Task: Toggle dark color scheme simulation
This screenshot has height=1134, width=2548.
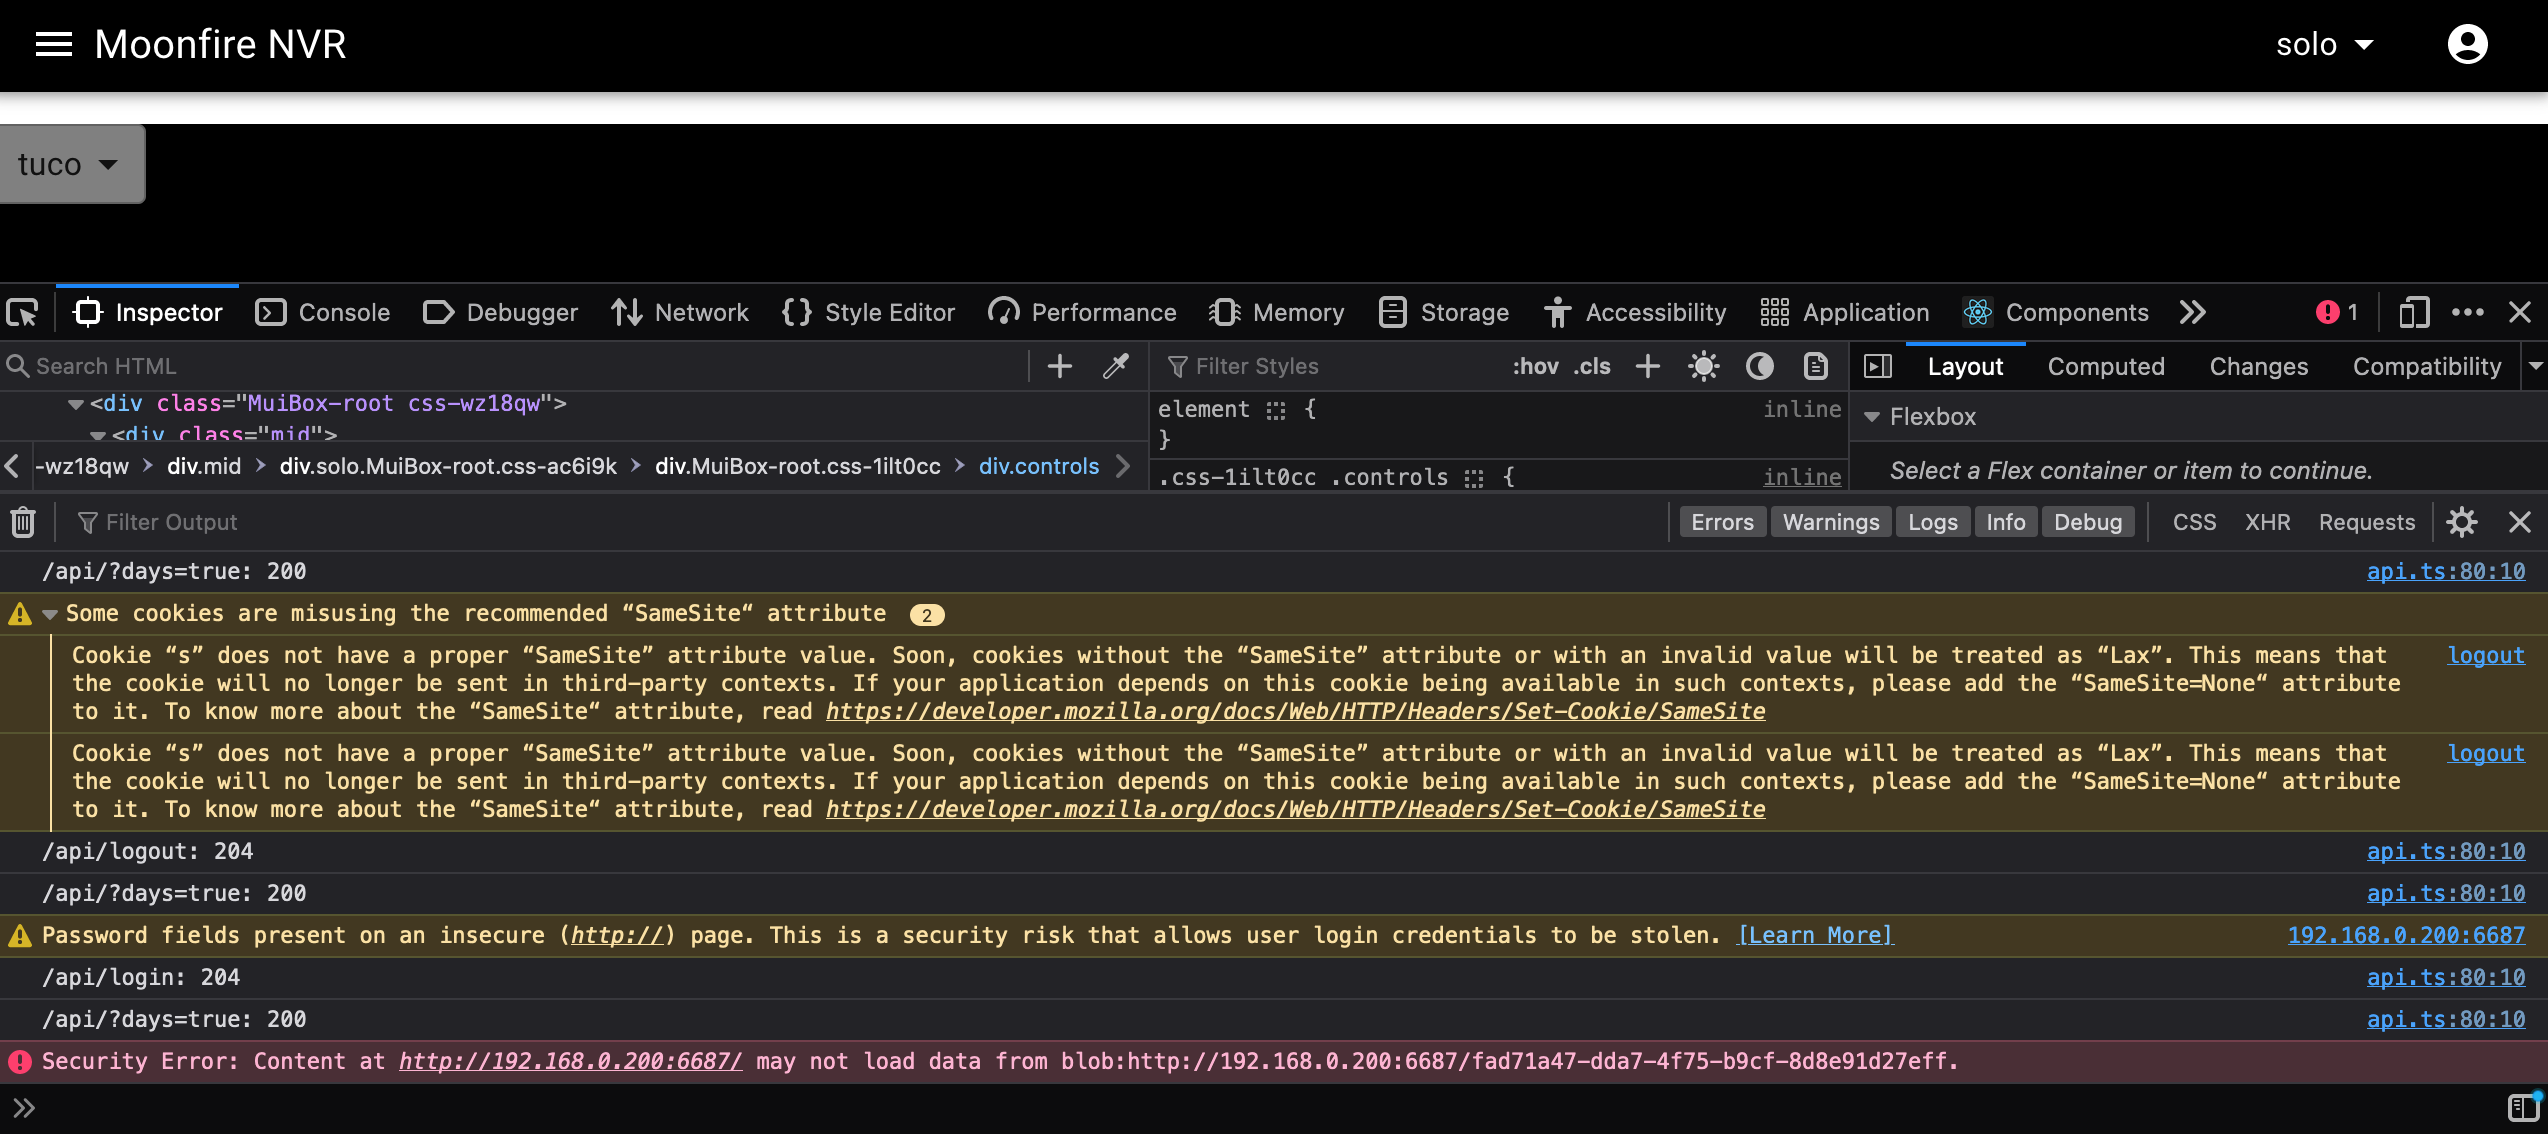Action: pyautogui.click(x=1760, y=366)
